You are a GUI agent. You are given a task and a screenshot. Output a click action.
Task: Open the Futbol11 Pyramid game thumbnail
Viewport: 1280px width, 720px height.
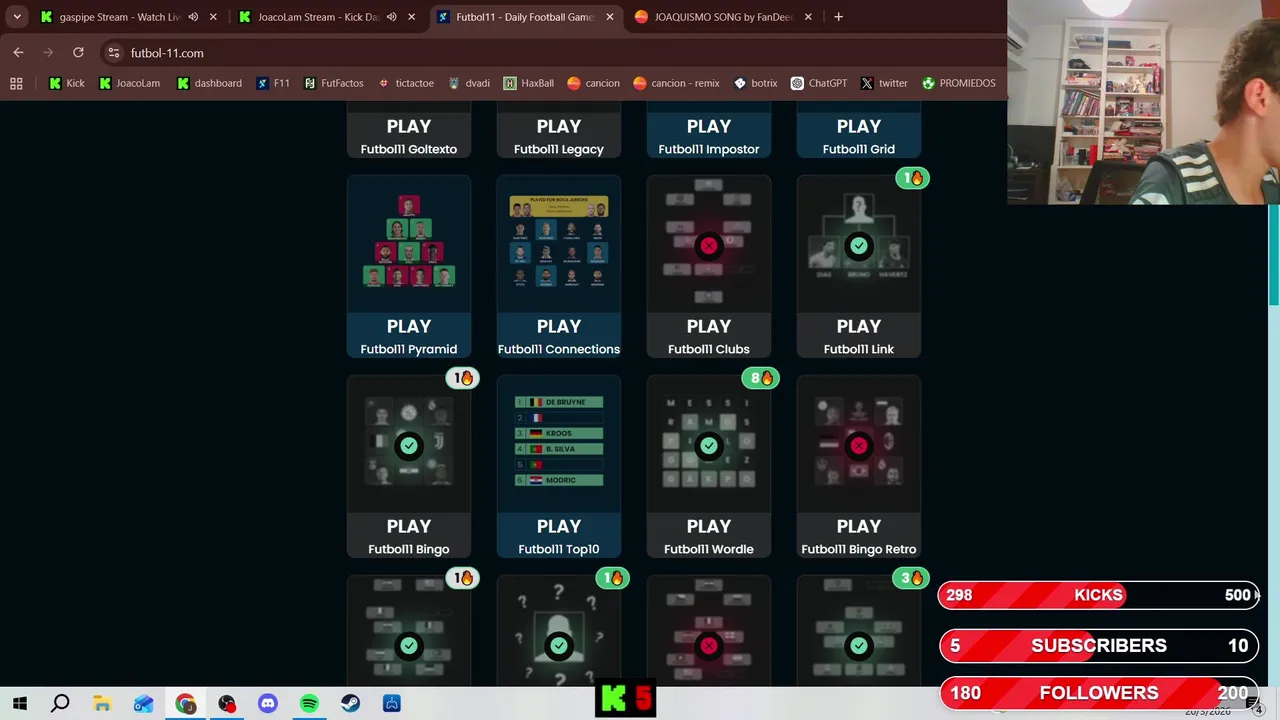[x=409, y=244]
